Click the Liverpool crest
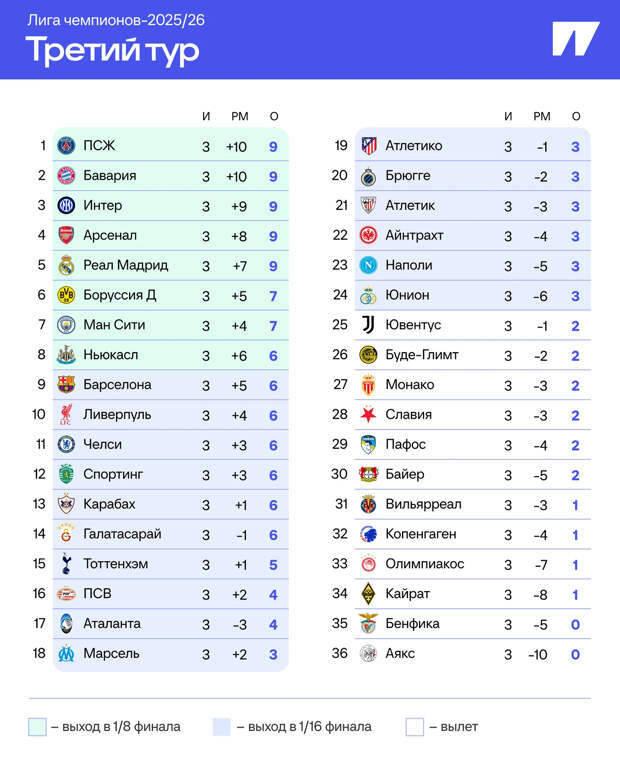 tap(66, 415)
